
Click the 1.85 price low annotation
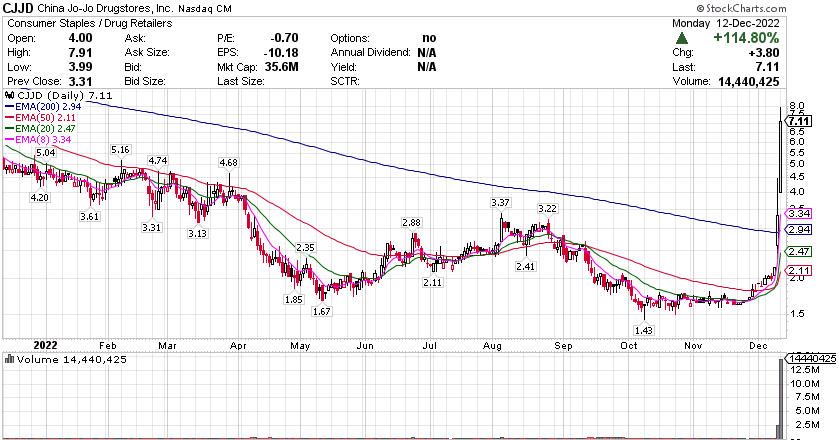[x=294, y=300]
